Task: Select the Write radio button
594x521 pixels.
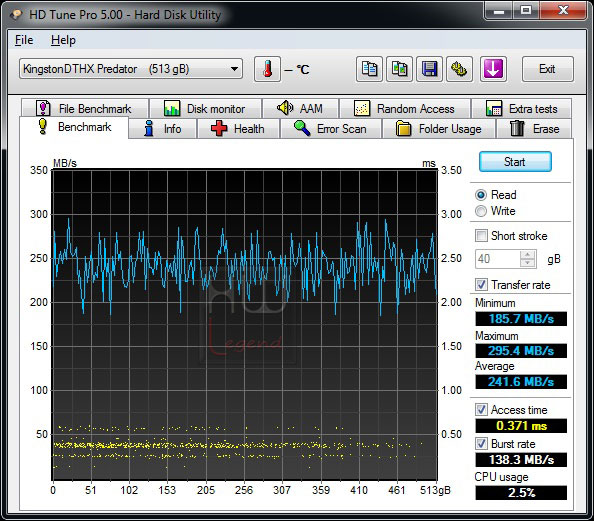Action: (x=481, y=211)
